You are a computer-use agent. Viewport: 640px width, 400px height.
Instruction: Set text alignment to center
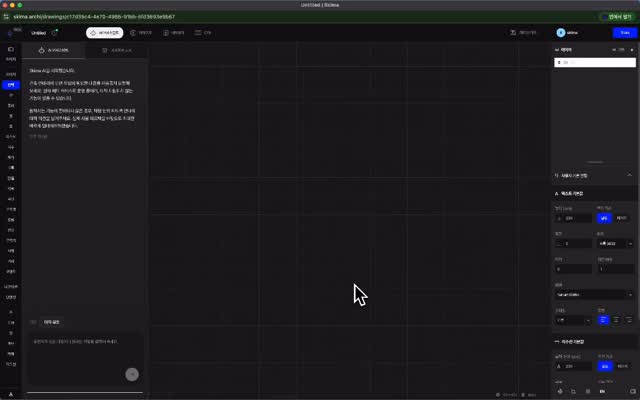tap(616, 320)
